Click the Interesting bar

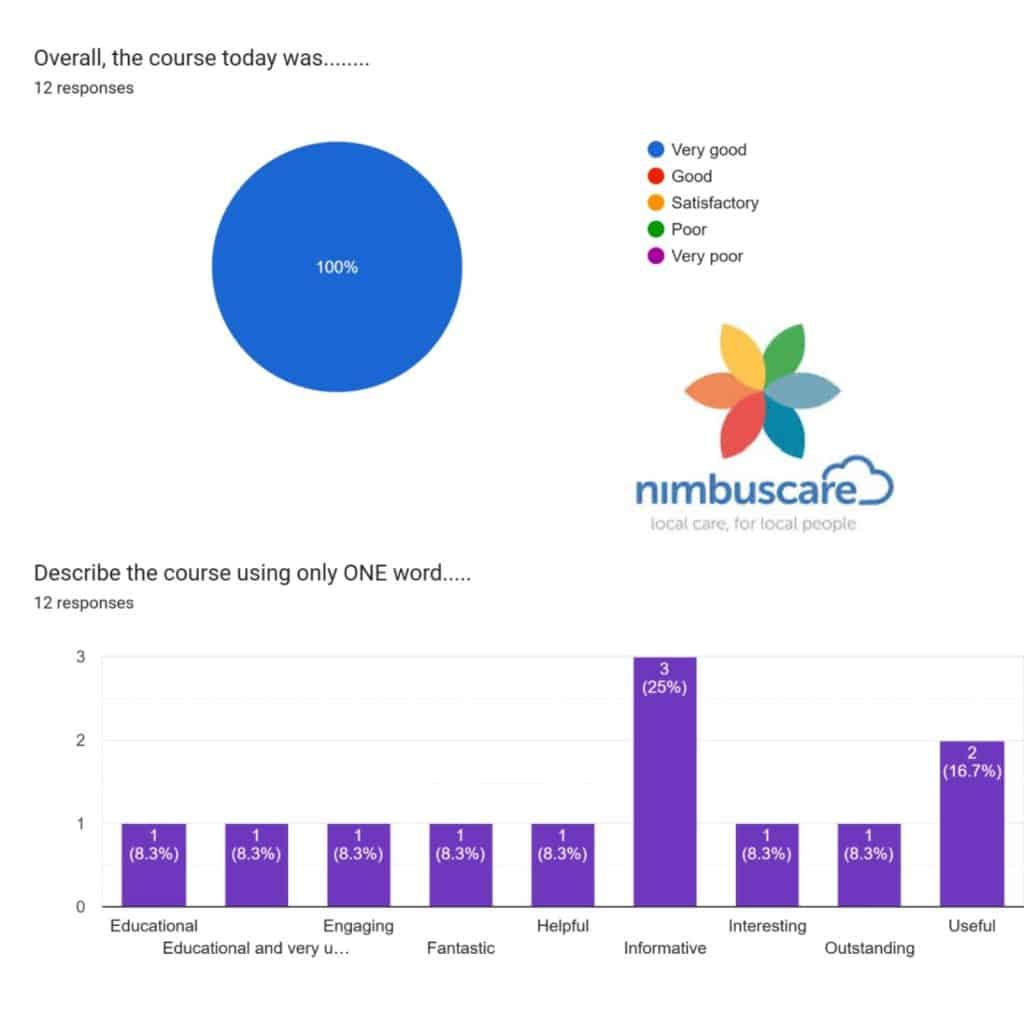767,865
